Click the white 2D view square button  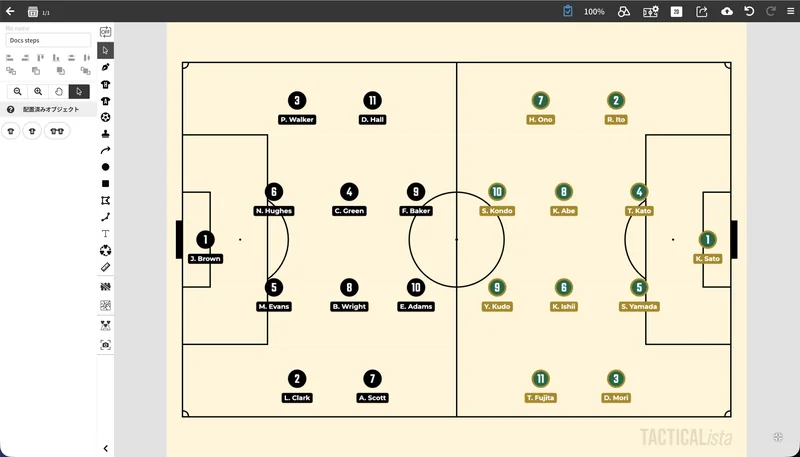tap(676, 12)
